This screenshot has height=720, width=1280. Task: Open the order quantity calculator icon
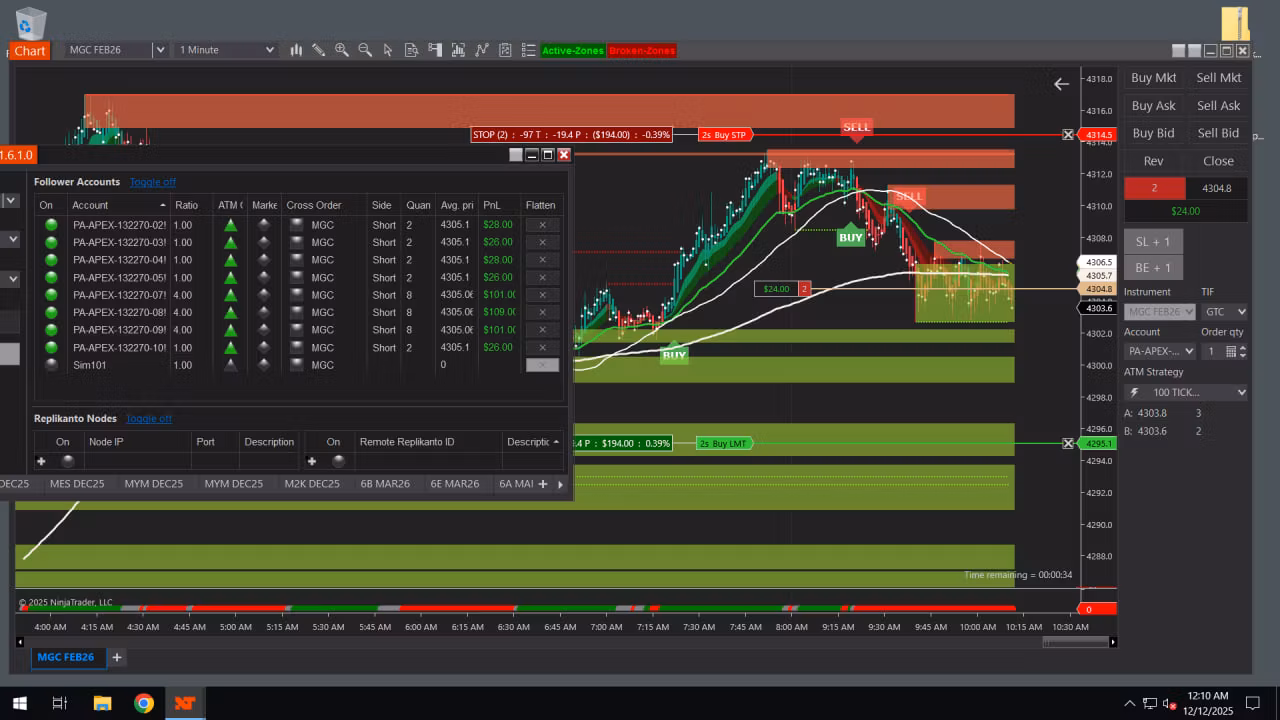pos(1231,352)
